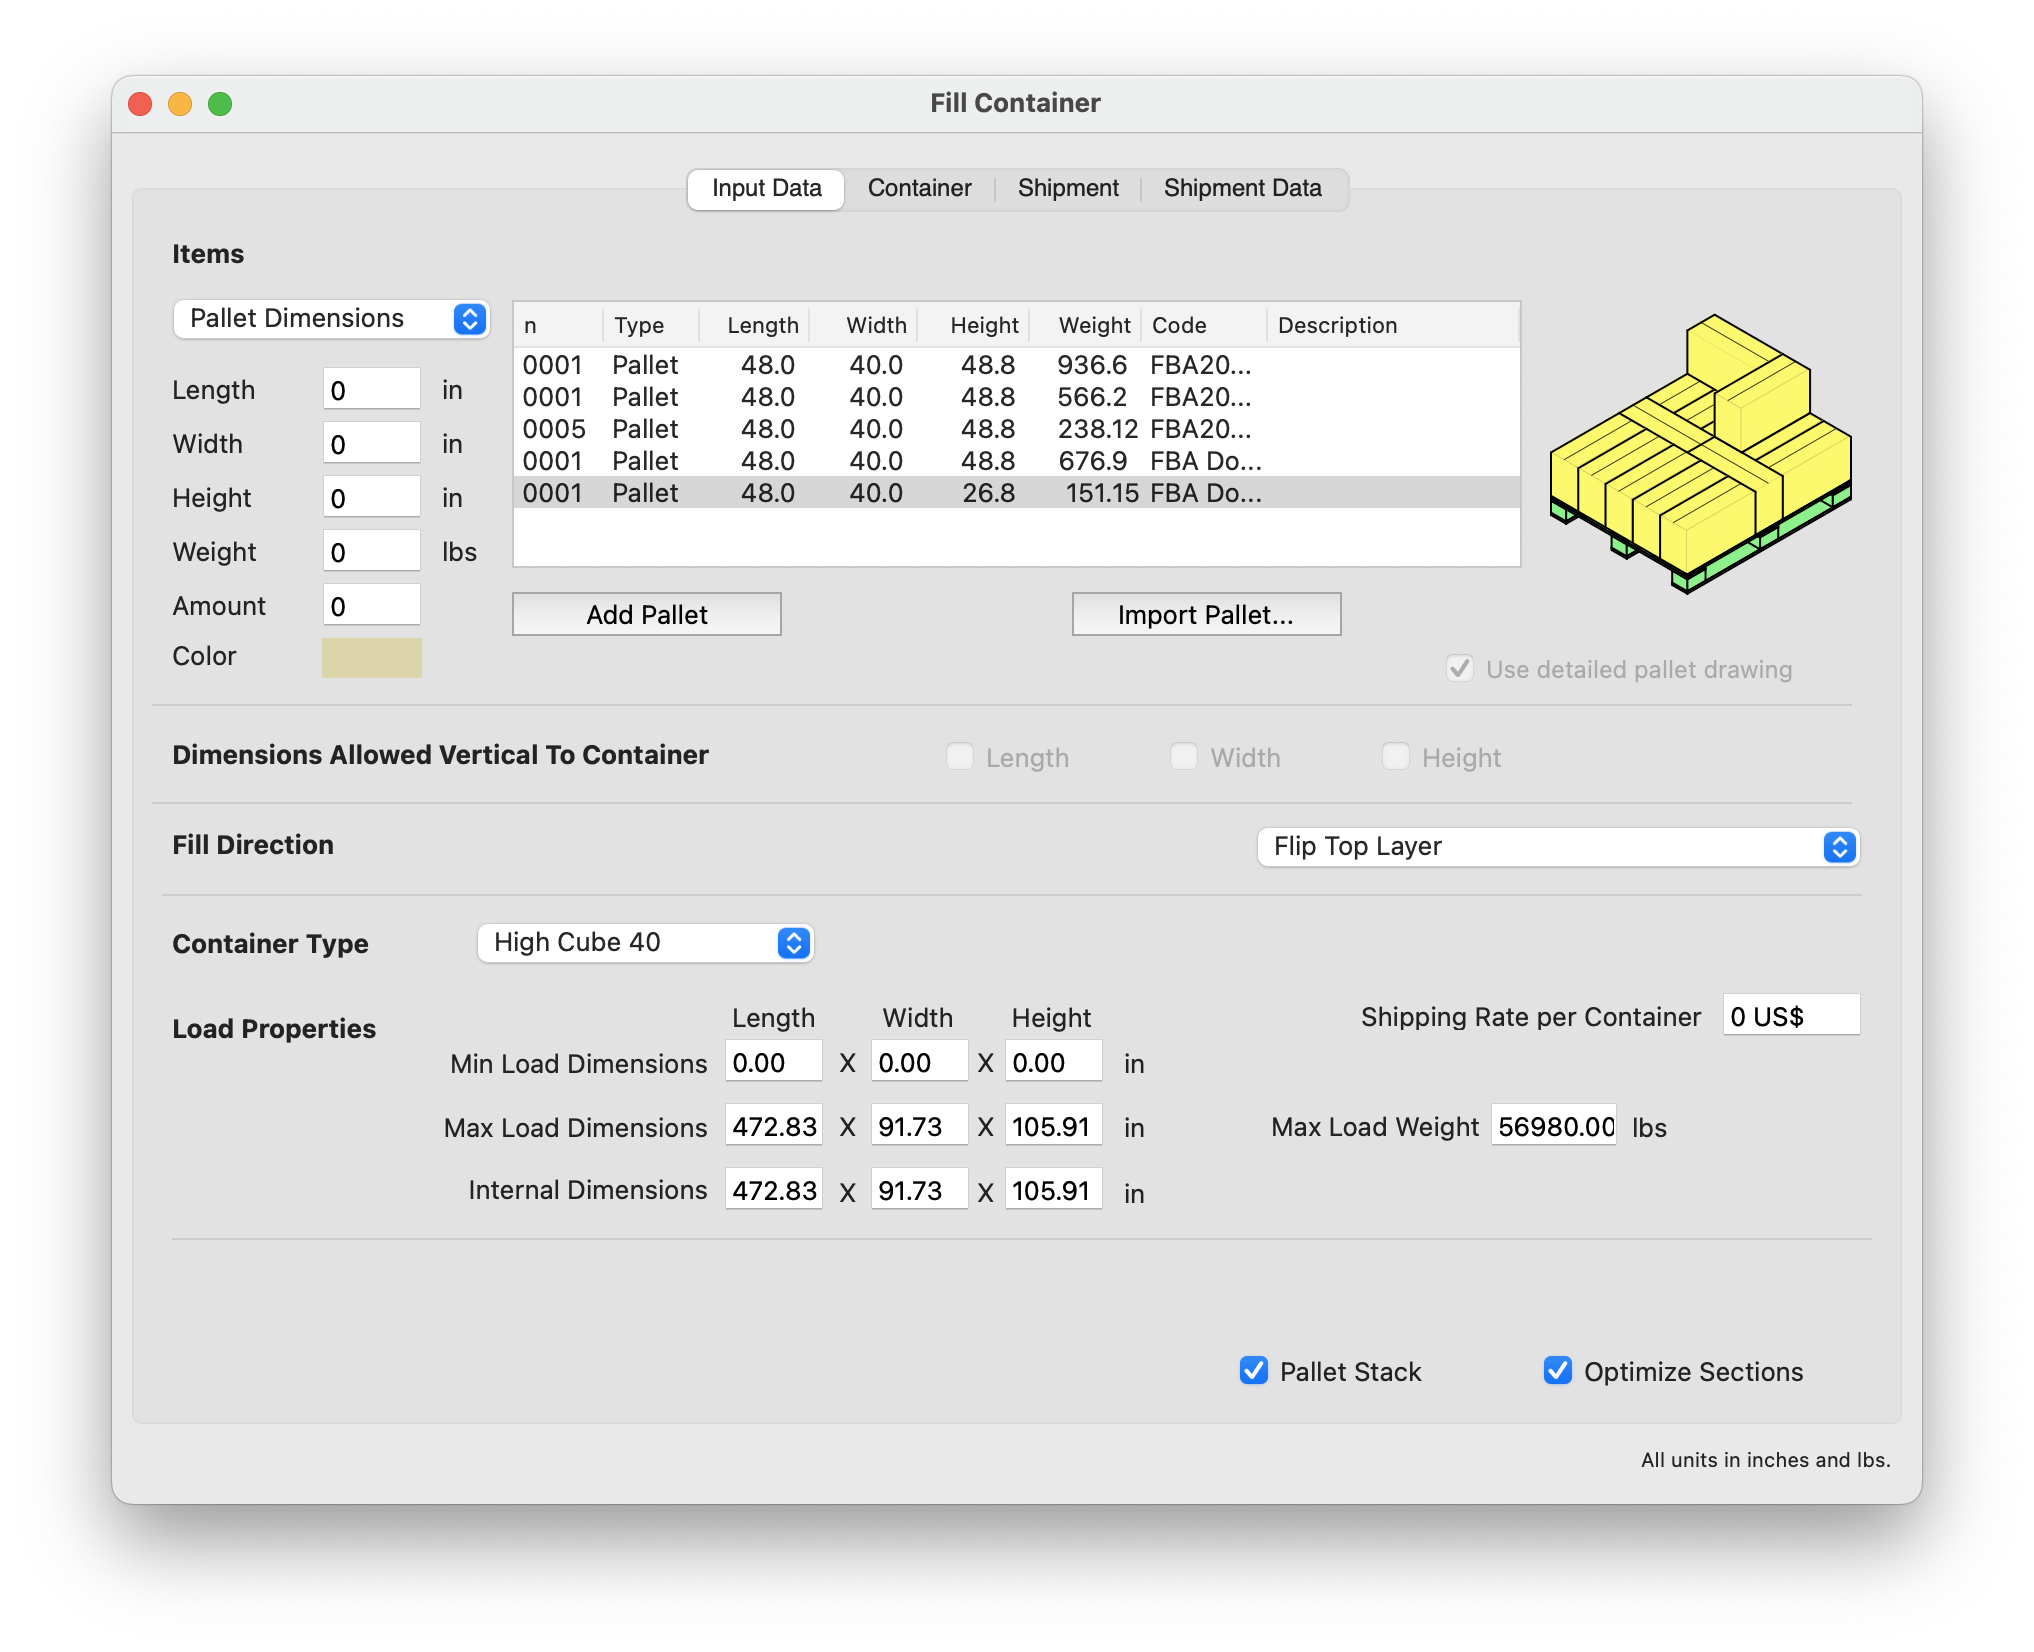Click the Amount input field
This screenshot has height=1652, width=2034.
click(372, 605)
